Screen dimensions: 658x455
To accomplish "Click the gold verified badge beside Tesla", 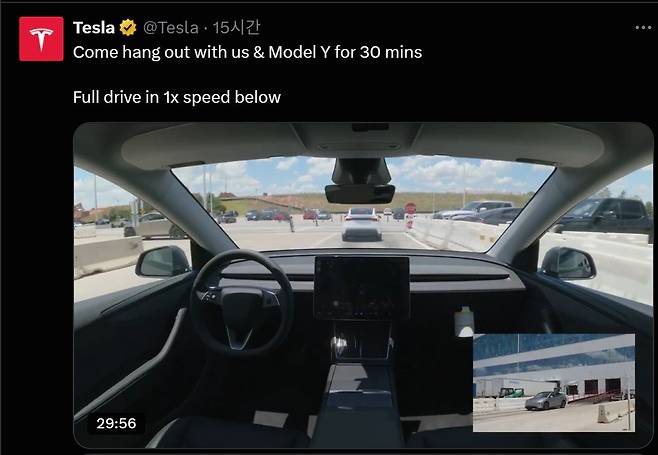I will coord(128,28).
